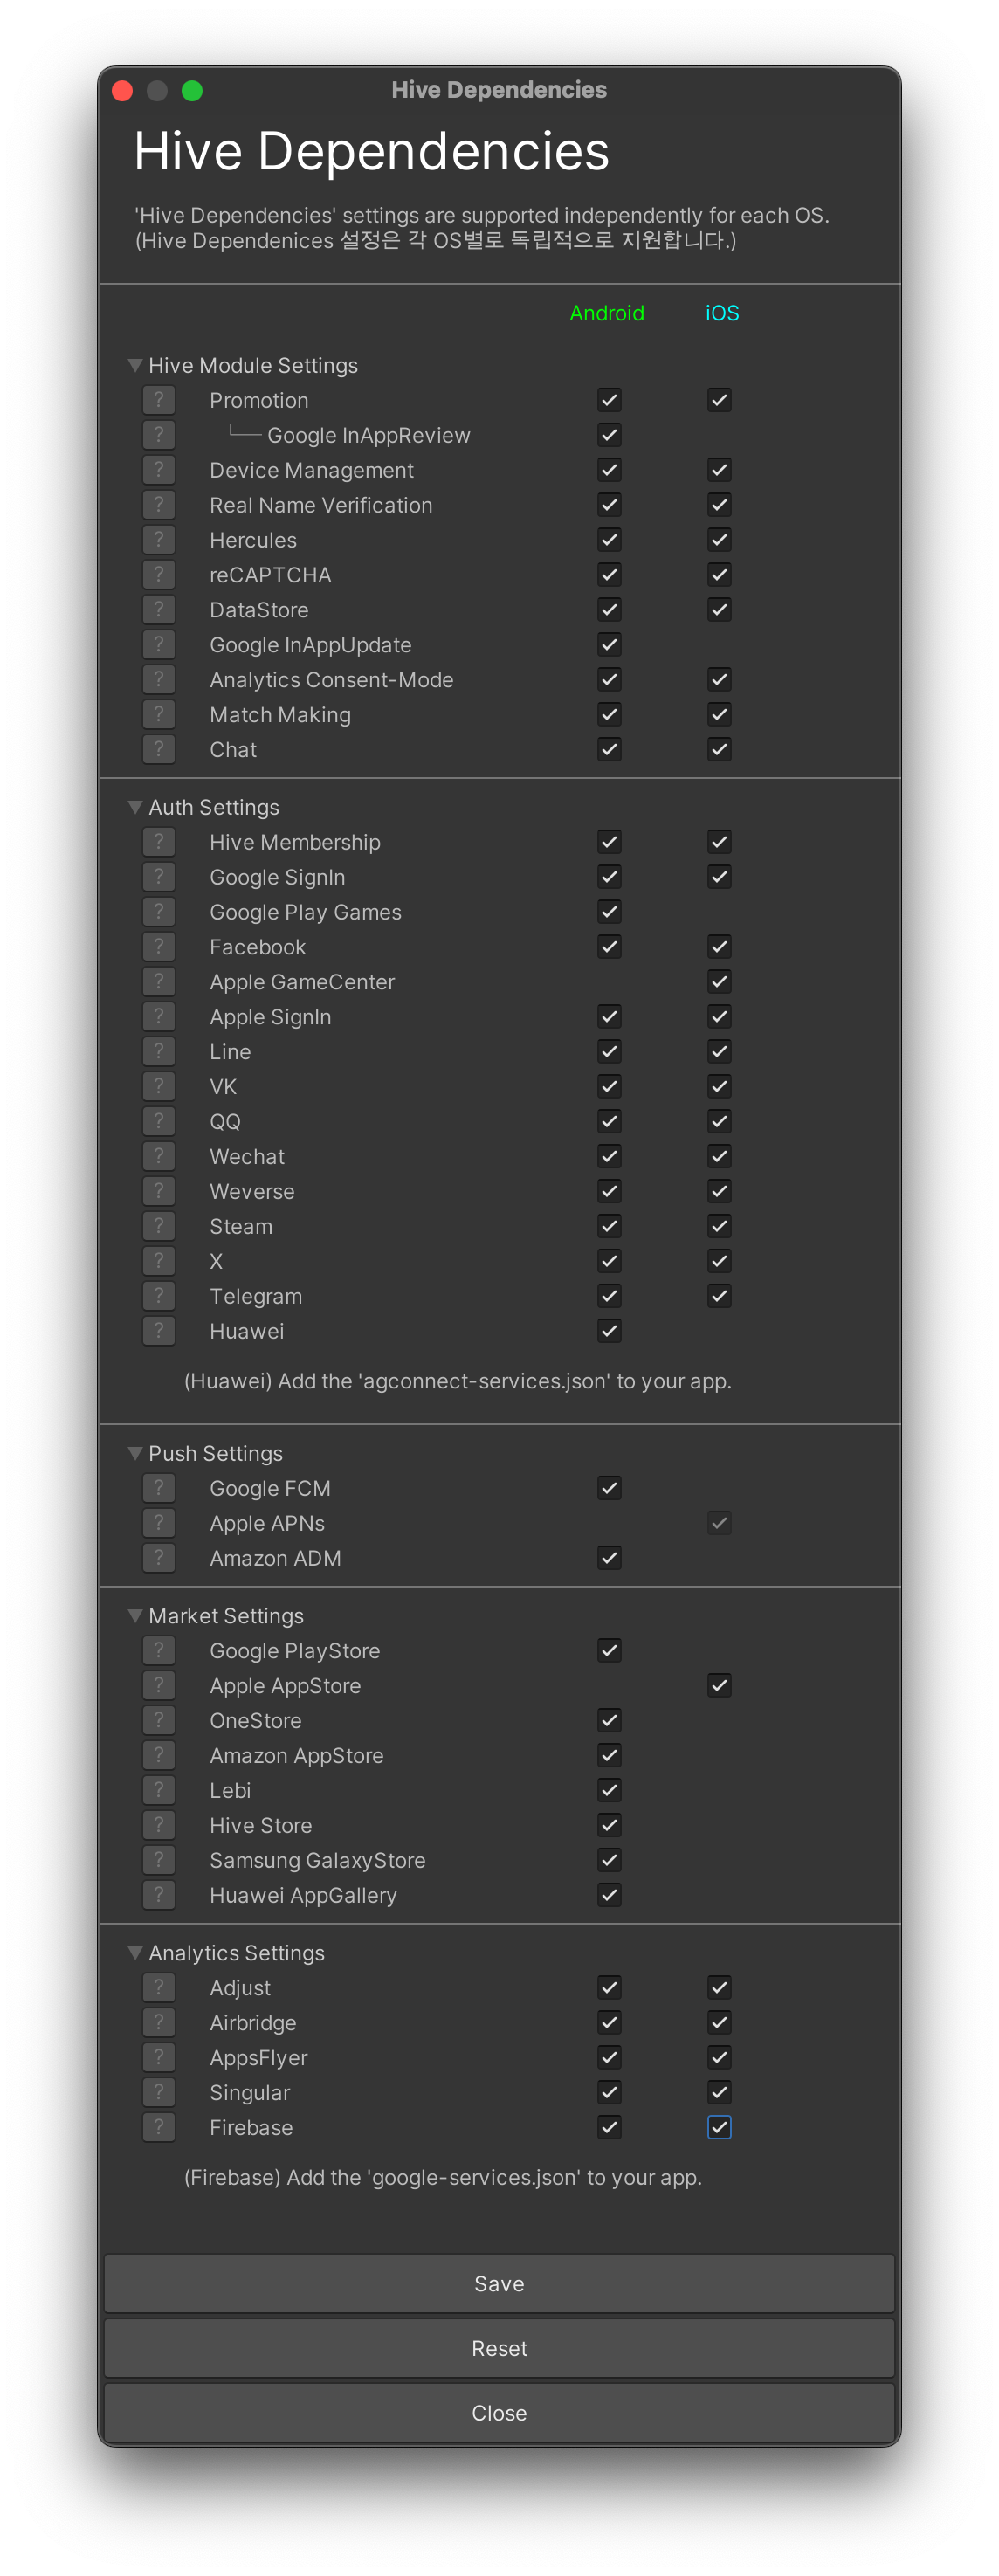Collapse the Hive Module Settings section

point(135,365)
